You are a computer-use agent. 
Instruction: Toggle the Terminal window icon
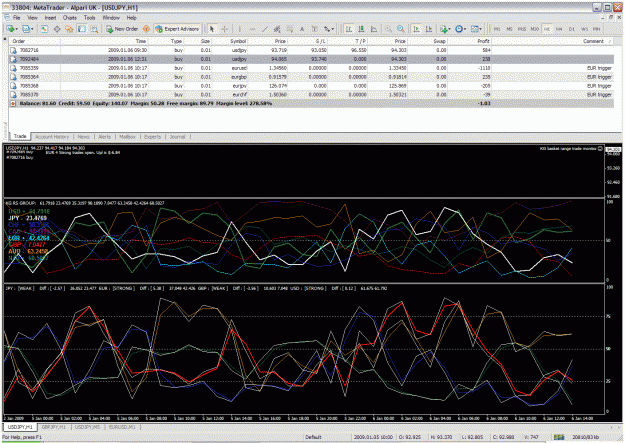click(82, 29)
